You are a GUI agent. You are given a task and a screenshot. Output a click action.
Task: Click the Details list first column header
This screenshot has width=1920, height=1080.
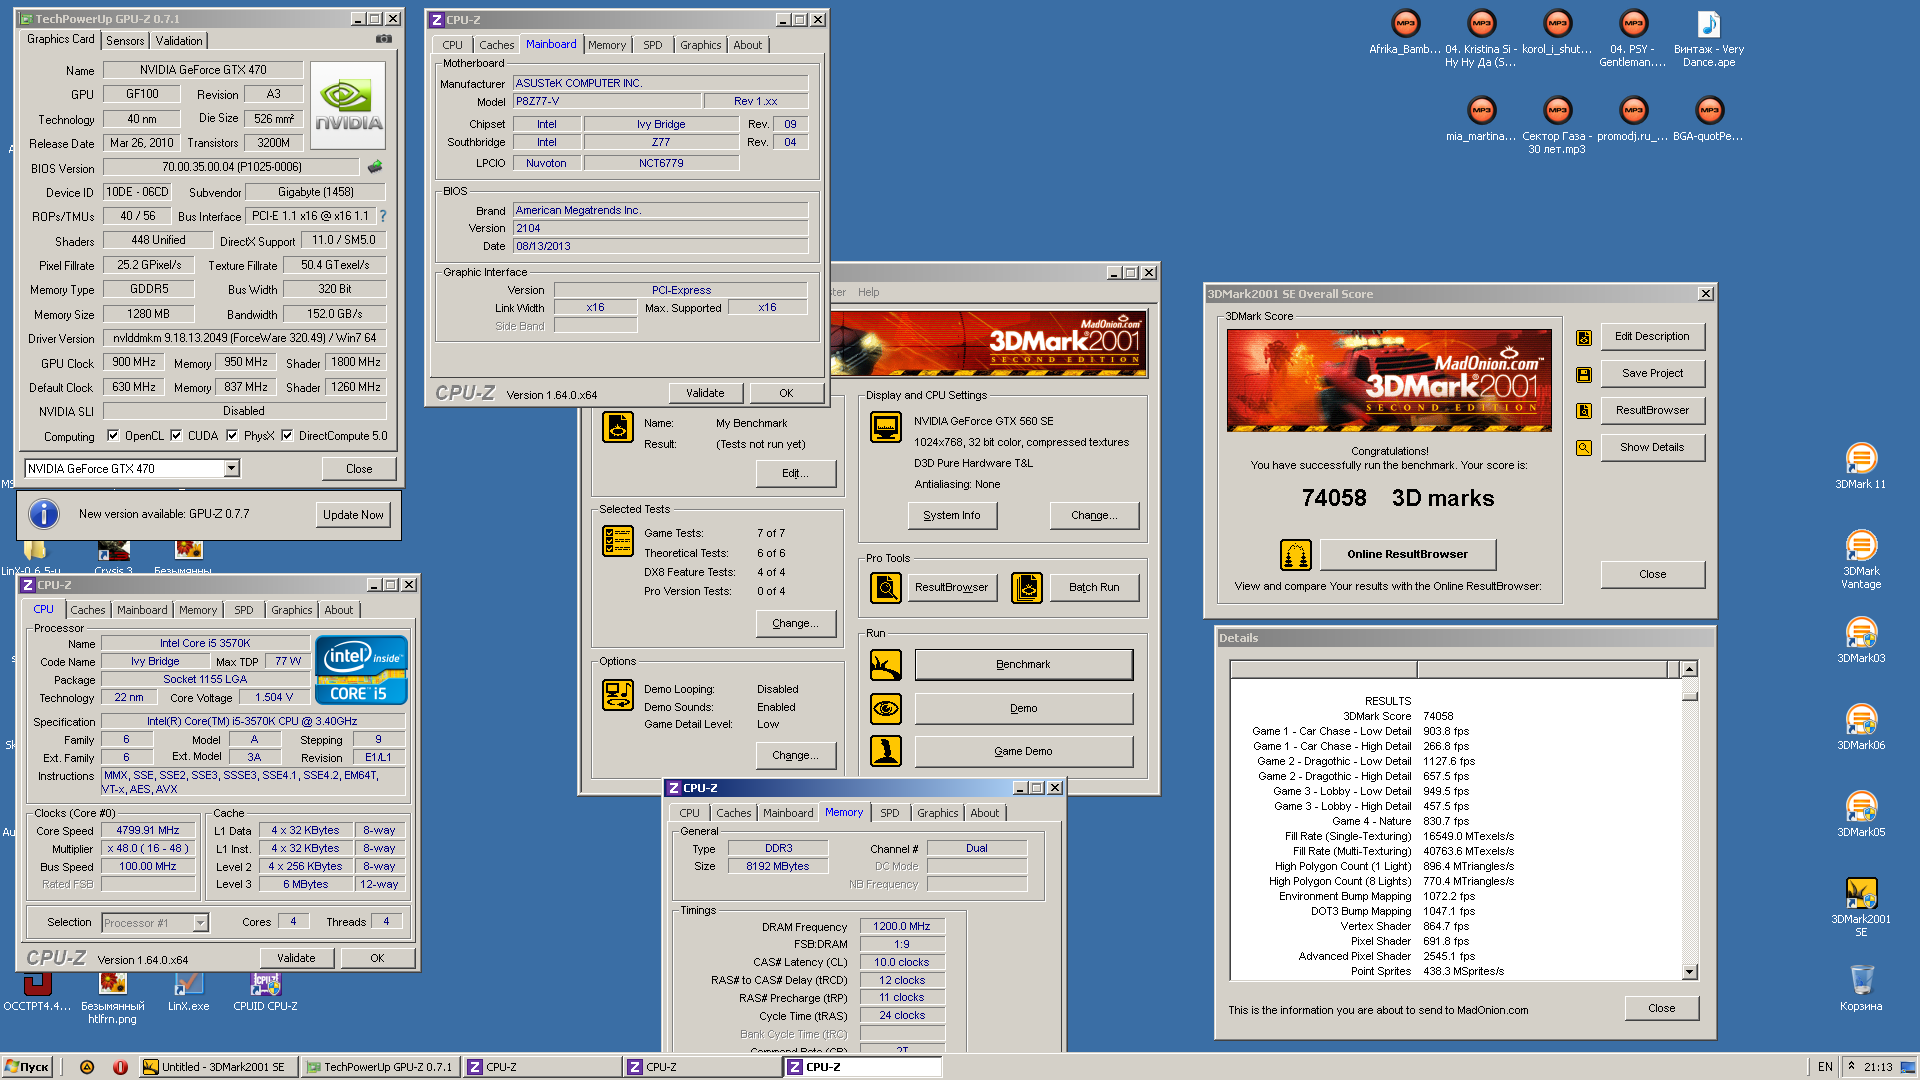point(1323,669)
